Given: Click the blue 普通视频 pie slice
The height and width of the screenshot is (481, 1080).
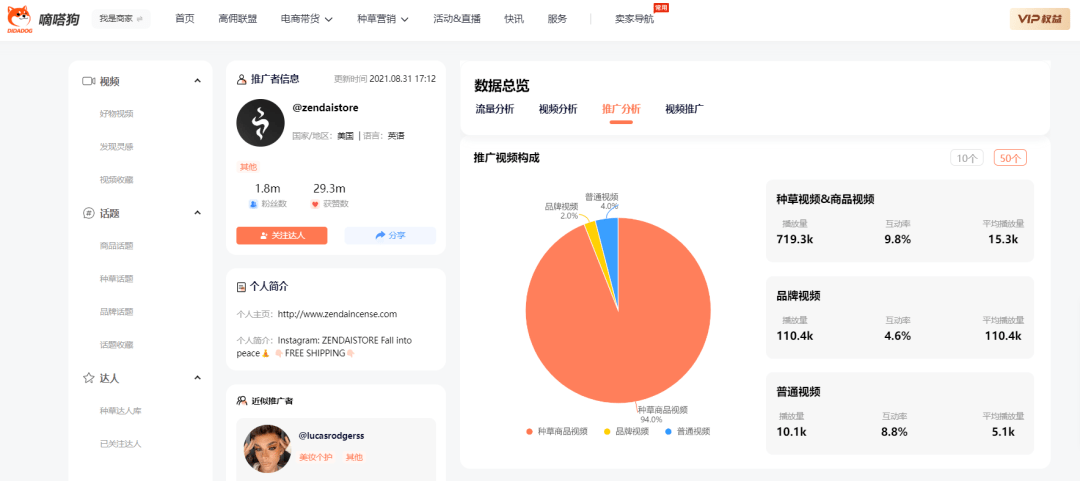Looking at the screenshot, I should 609,231.
